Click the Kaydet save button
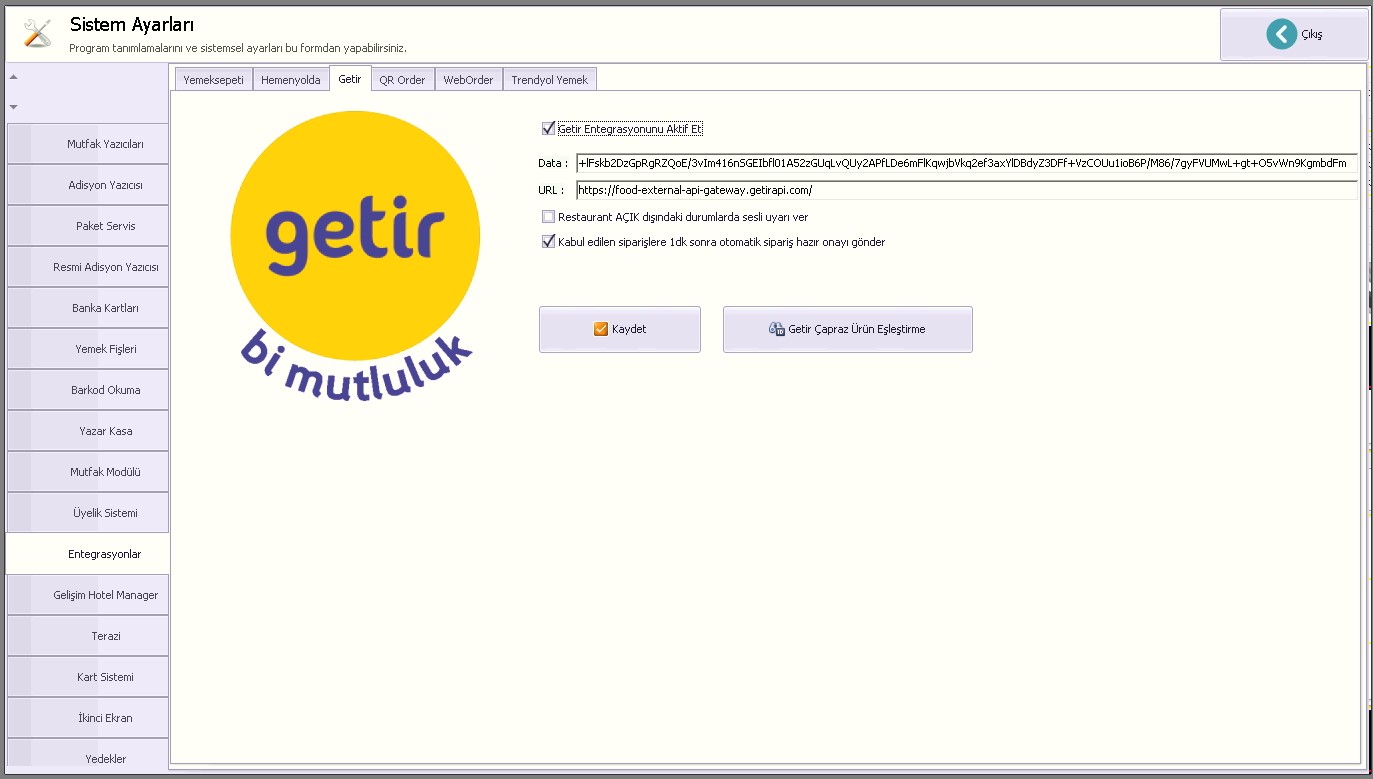This screenshot has width=1373, height=779. pos(620,329)
